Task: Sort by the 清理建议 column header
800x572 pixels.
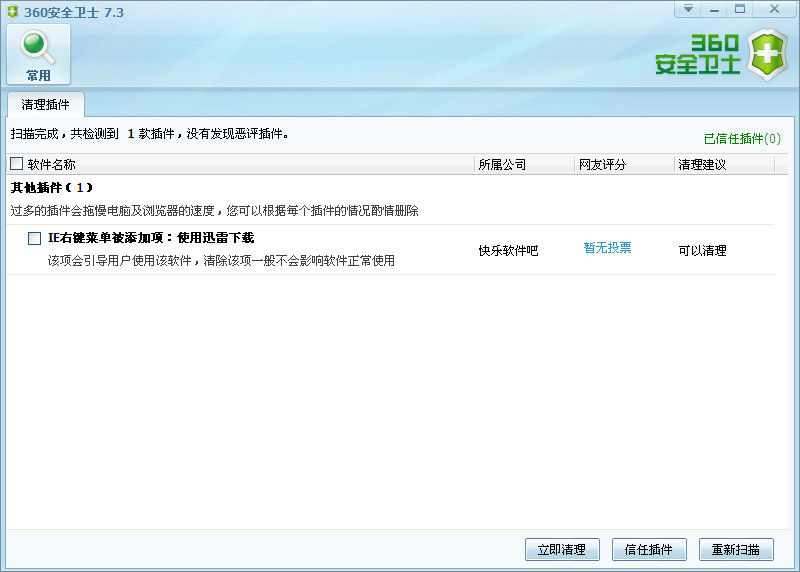Action: pyautogui.click(x=724, y=164)
